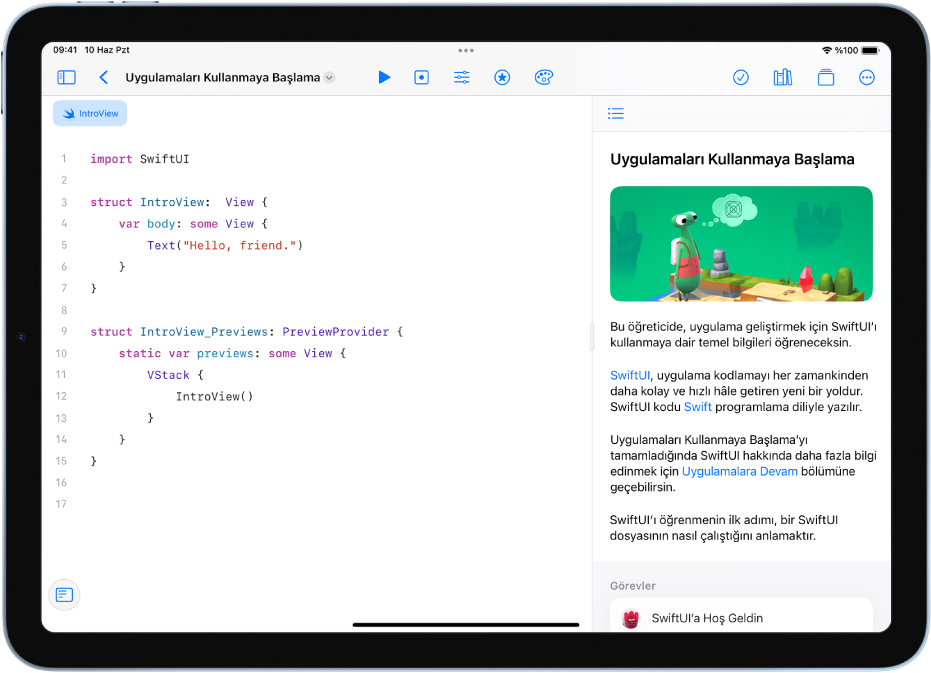
Task: Click the three-dot multitasking control
Action: (x=466, y=50)
